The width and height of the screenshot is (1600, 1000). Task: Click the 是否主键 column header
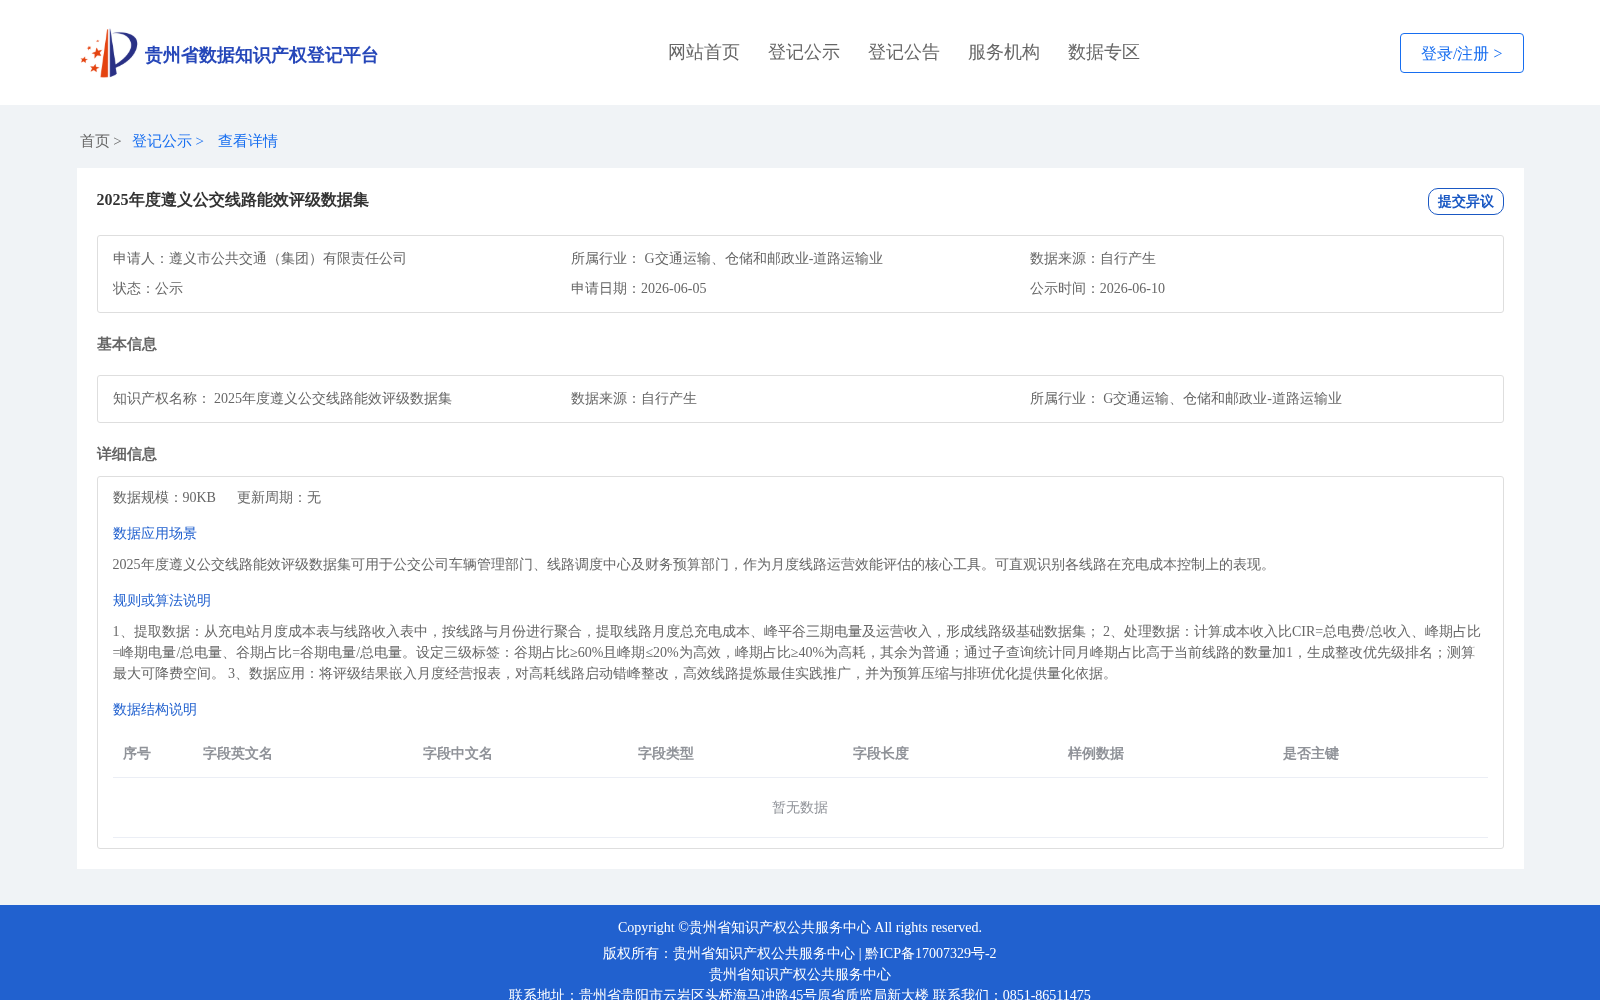pos(1311,753)
